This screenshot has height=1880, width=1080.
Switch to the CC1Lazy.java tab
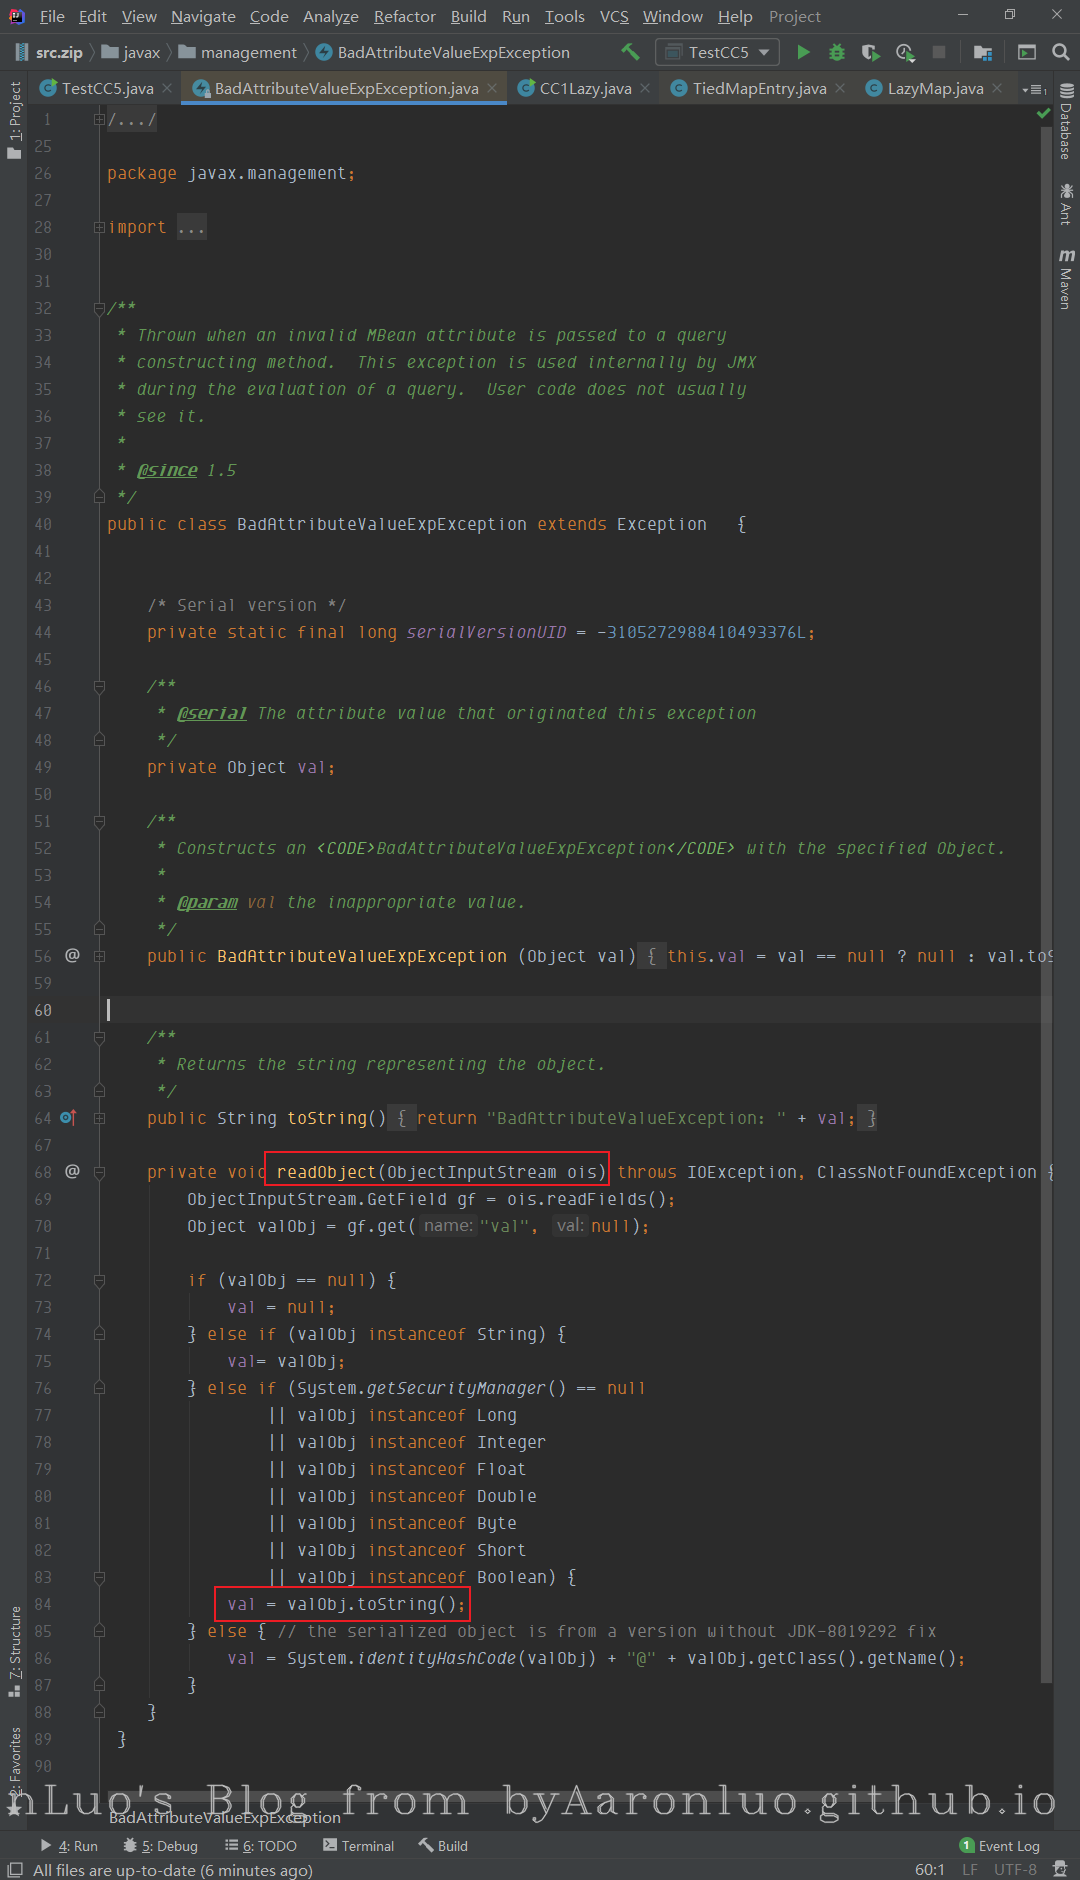click(x=585, y=89)
